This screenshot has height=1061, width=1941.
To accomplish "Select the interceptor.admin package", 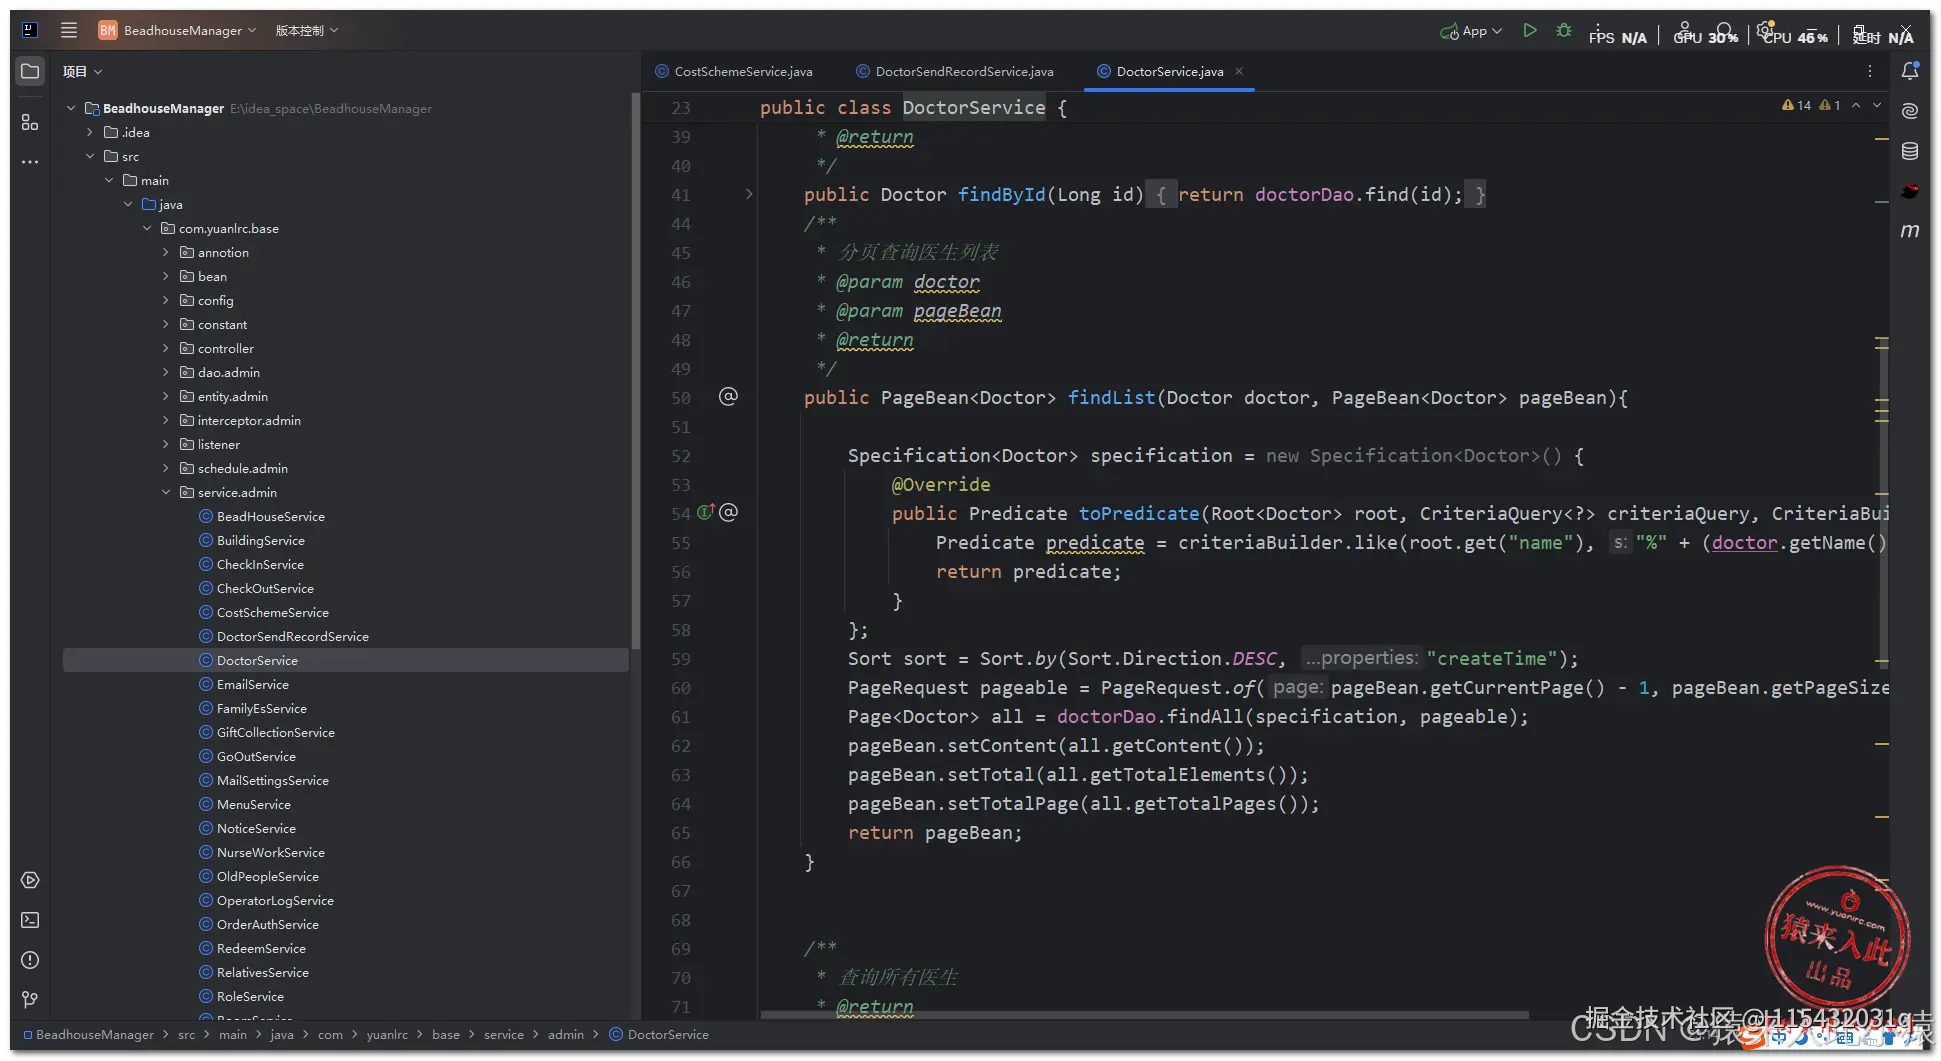I will coord(248,420).
